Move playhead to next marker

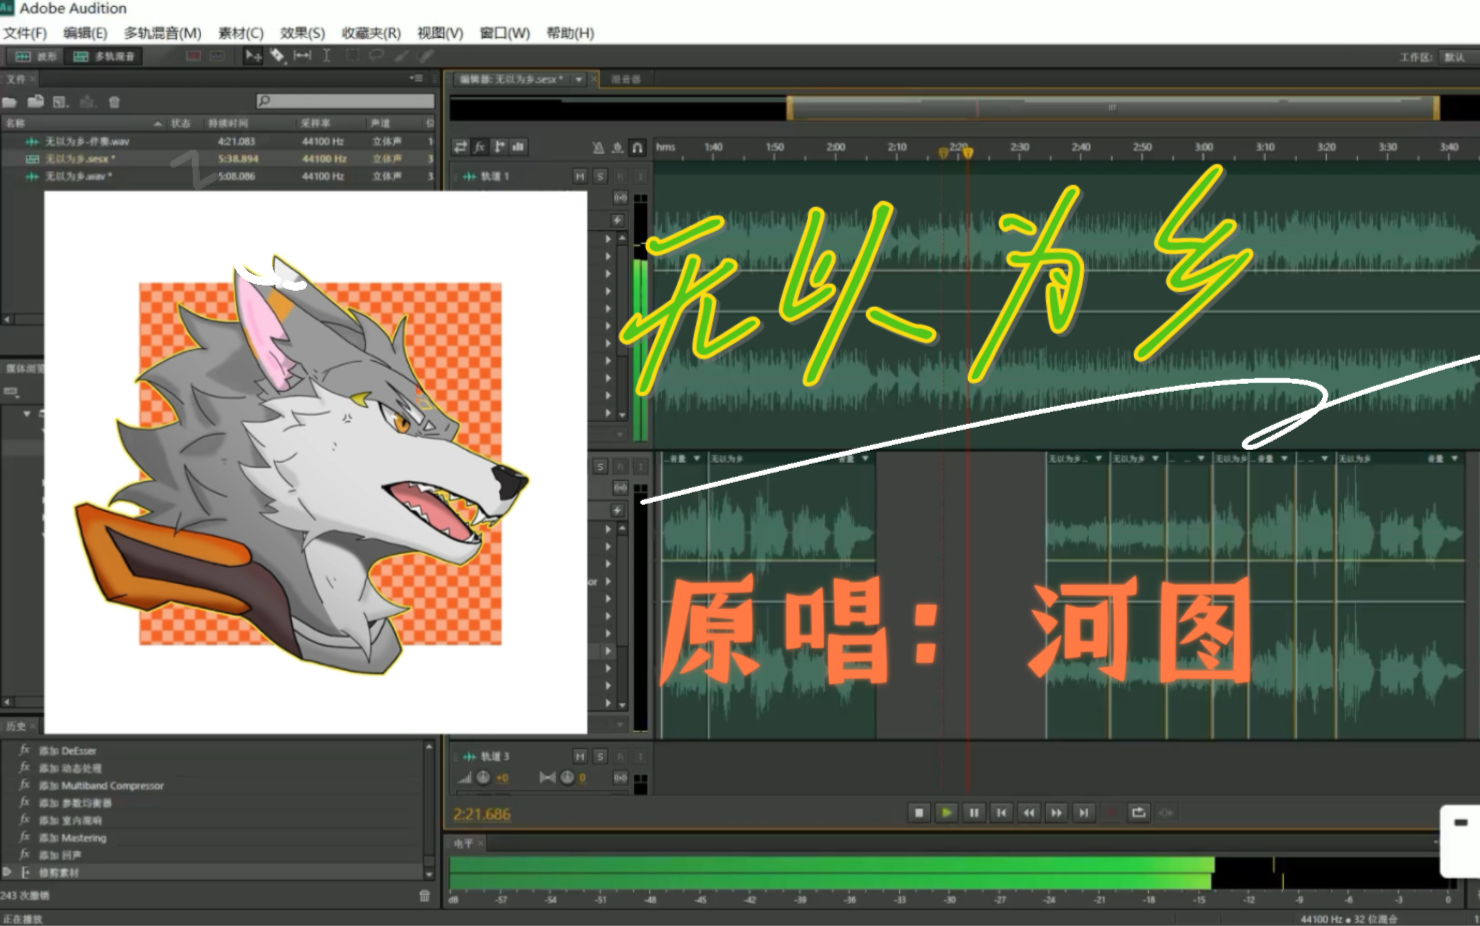[x=1083, y=813]
